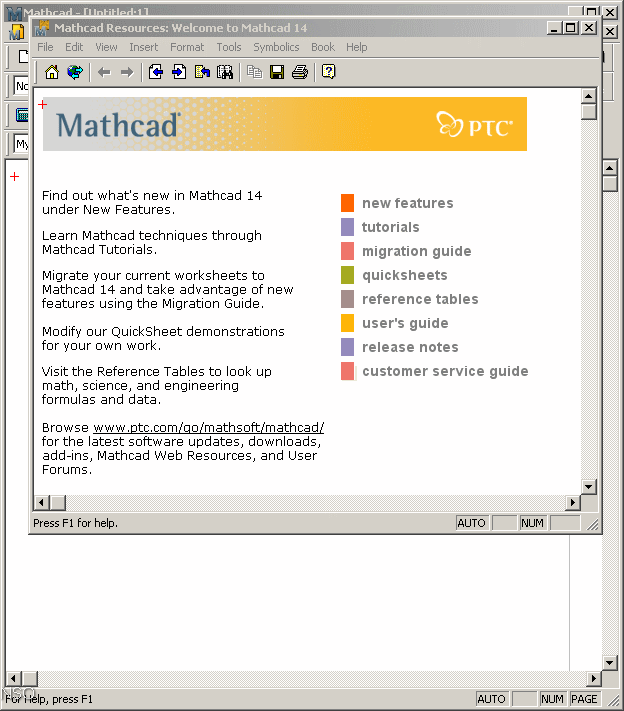This screenshot has height=711, width=624.
Task: Click the Help question mark icon
Action: point(328,72)
